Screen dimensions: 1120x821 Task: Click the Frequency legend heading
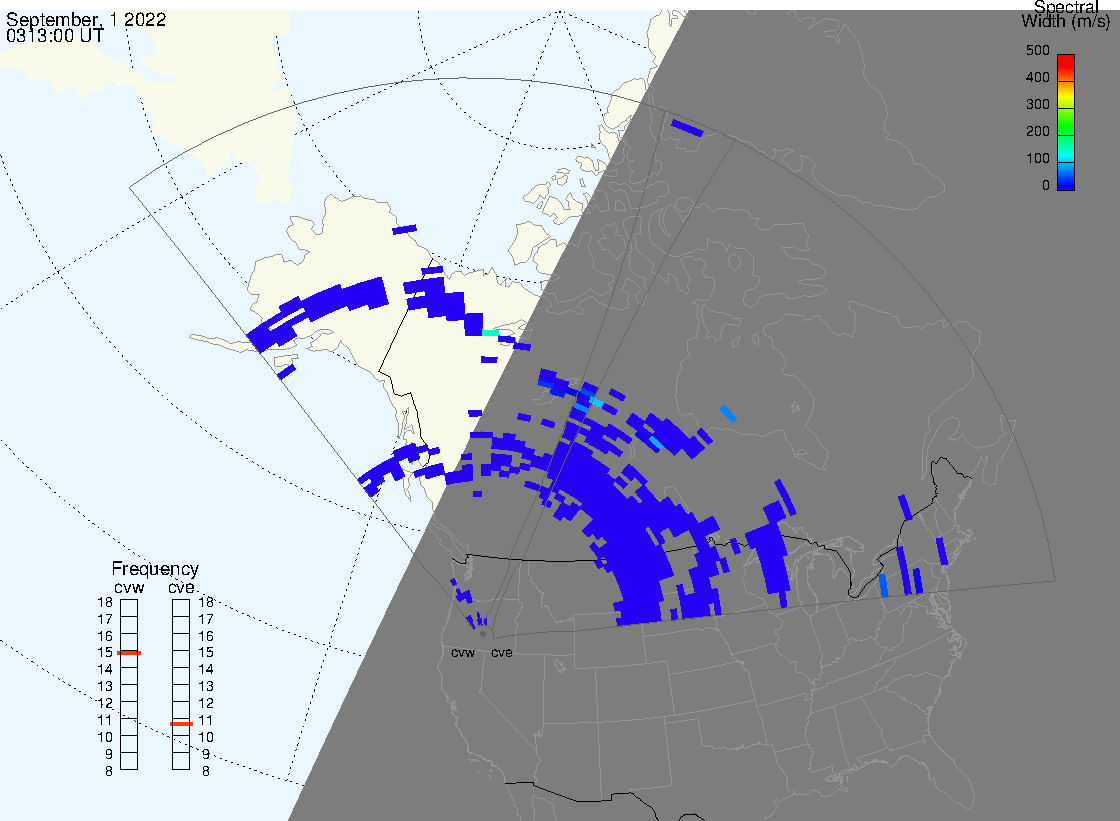[x=155, y=569]
